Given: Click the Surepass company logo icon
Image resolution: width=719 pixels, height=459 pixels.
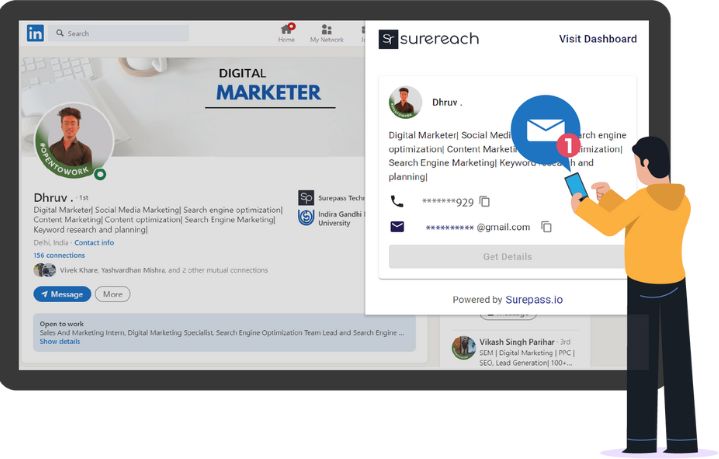Looking at the screenshot, I should point(306,197).
